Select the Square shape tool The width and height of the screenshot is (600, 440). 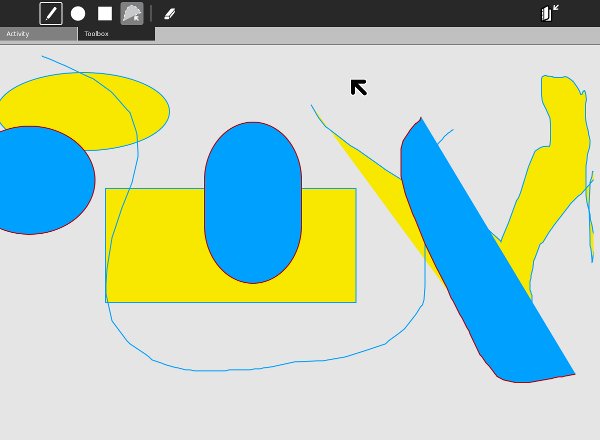105,14
